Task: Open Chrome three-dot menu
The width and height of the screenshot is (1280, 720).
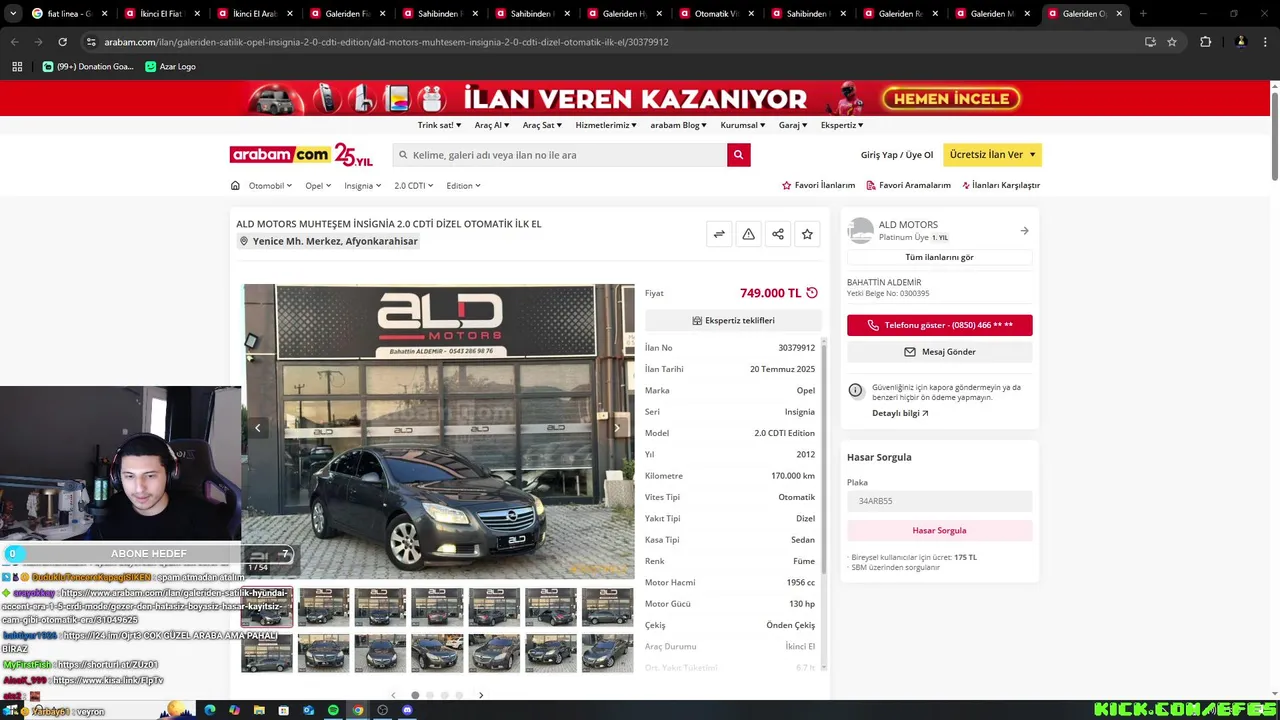Action: pos(1265,42)
